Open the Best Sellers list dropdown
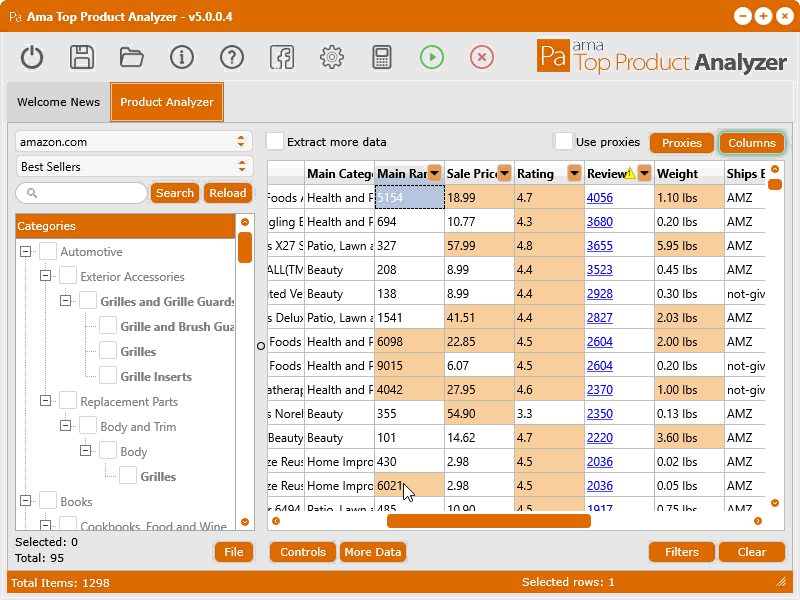Image resolution: width=800 pixels, height=600 pixels. [134, 167]
